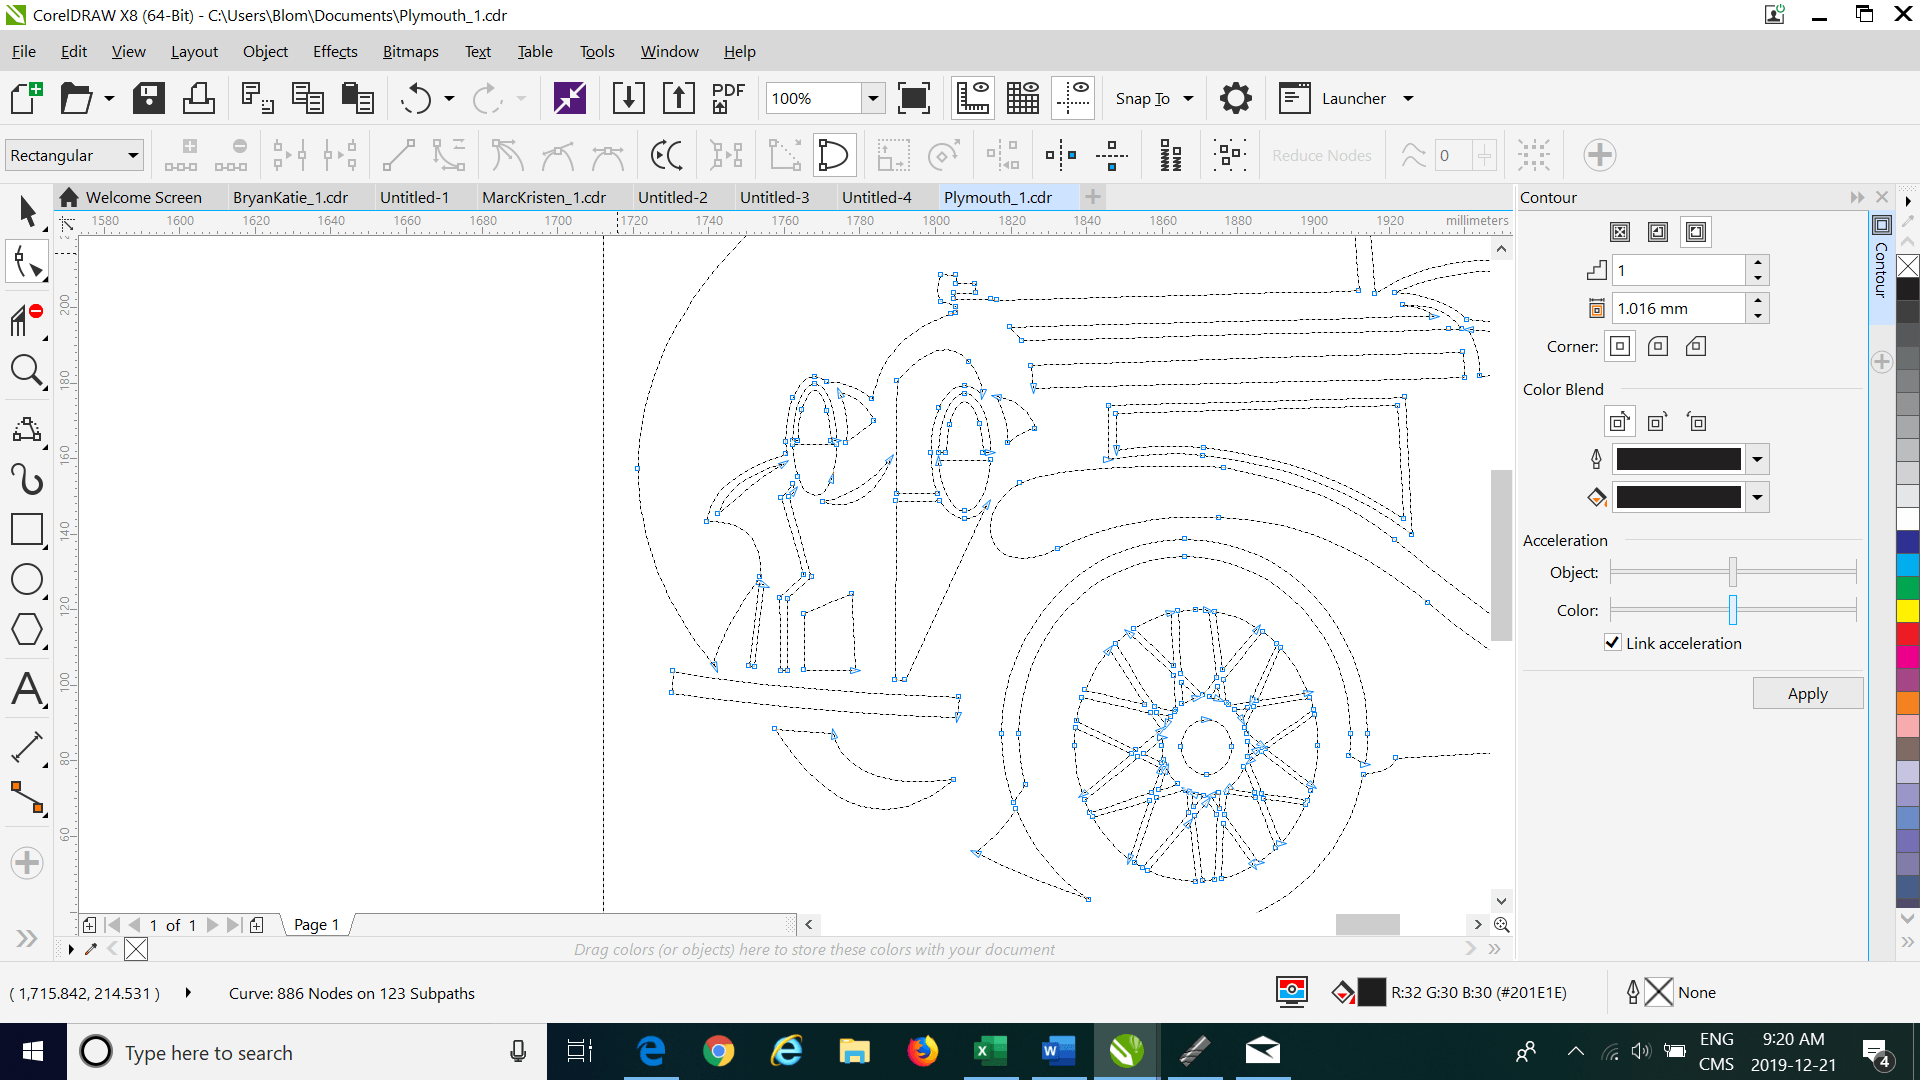
Task: Switch to the MarcKristen_1.cdr tab
Action: point(543,197)
